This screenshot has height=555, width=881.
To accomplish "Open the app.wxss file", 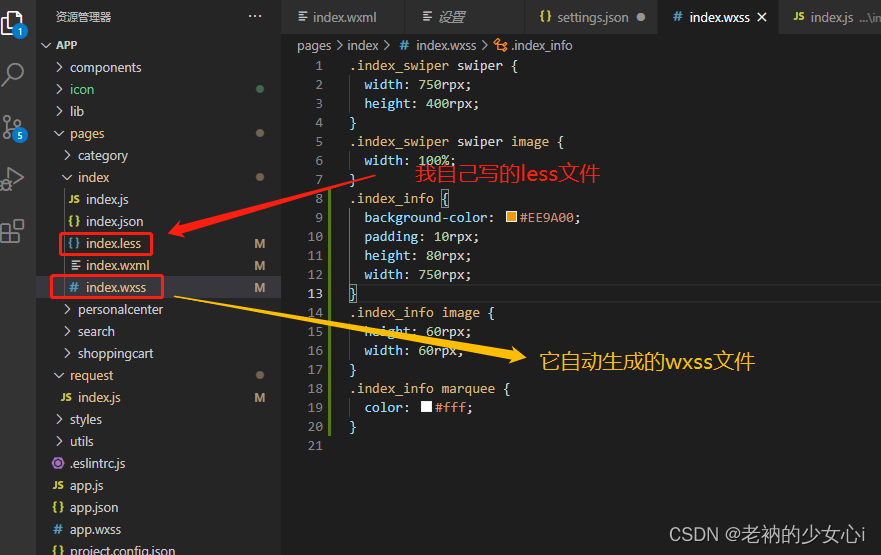I will click(96, 529).
